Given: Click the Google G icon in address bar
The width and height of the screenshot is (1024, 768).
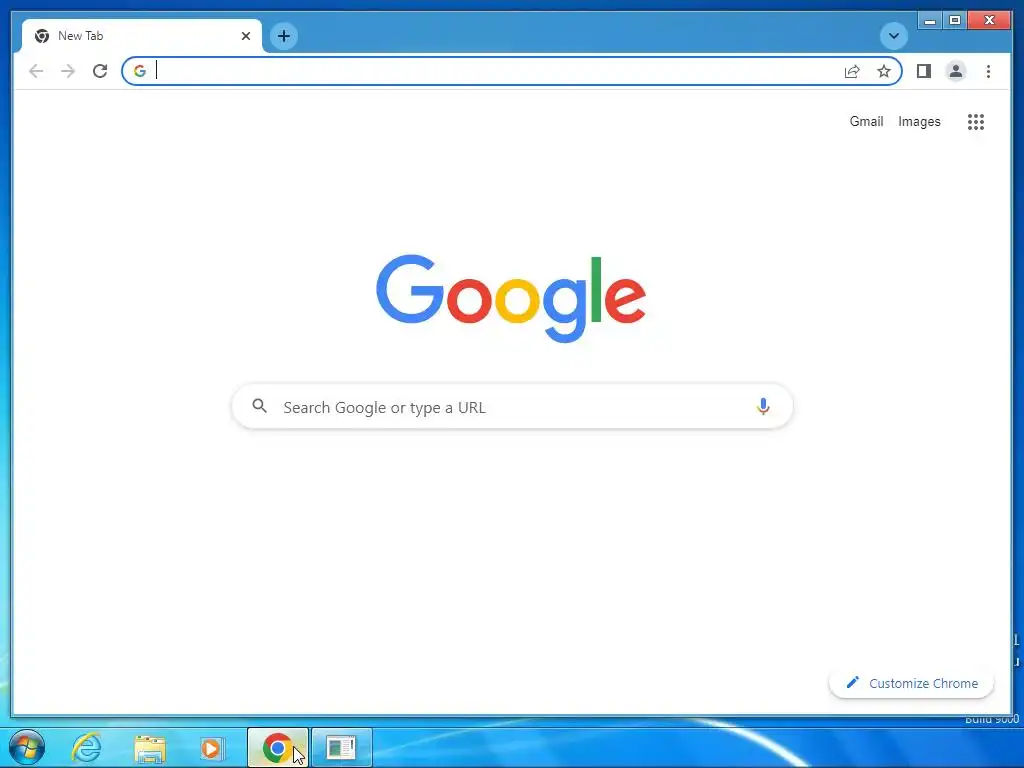Looking at the screenshot, I should (x=140, y=71).
